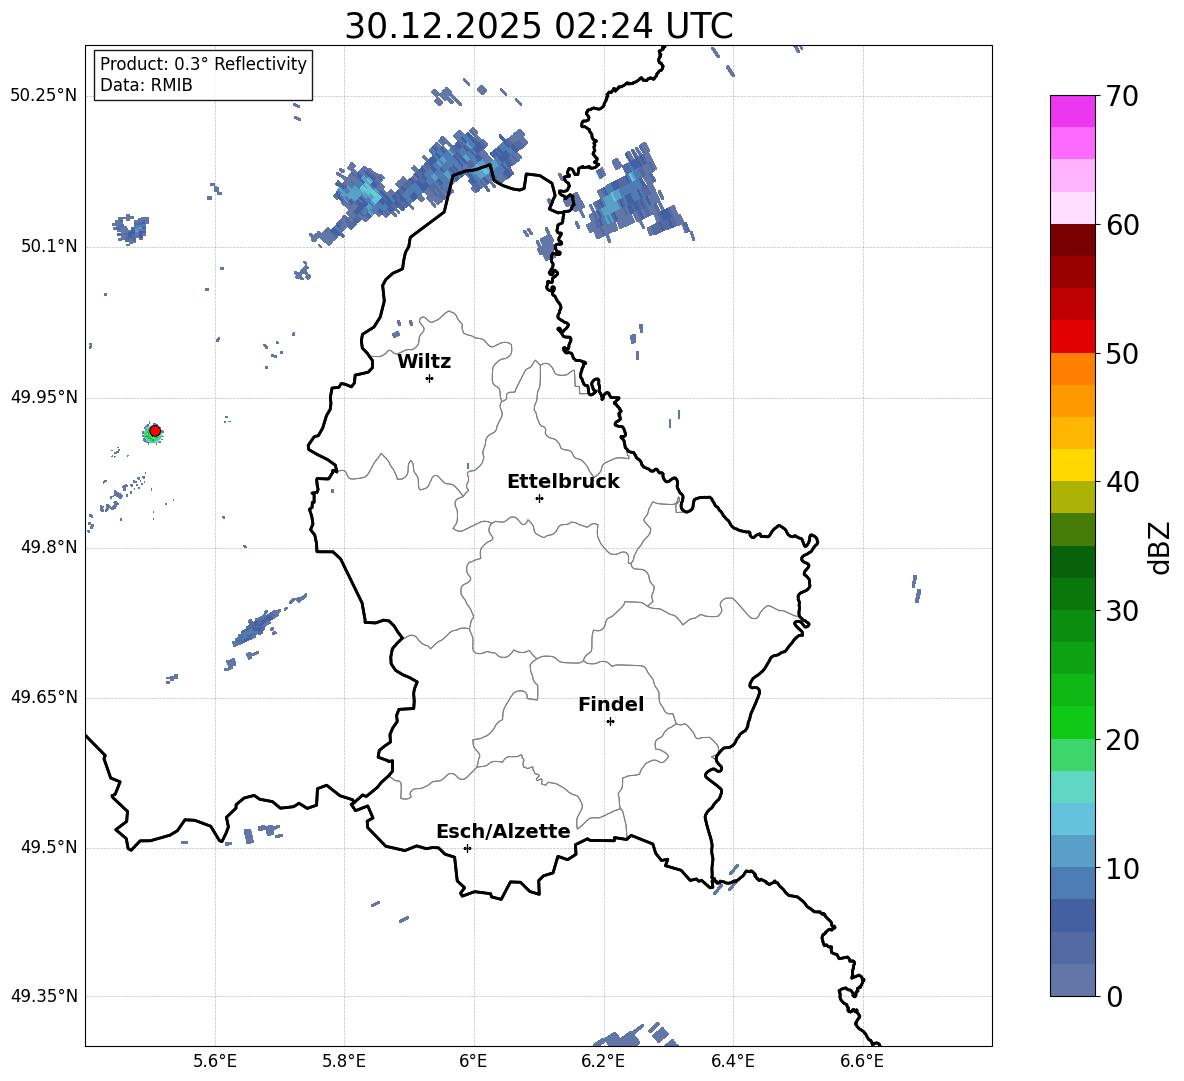Click the 6.6°E longitude label
The width and height of the screenshot is (1184, 1081).
click(862, 1061)
